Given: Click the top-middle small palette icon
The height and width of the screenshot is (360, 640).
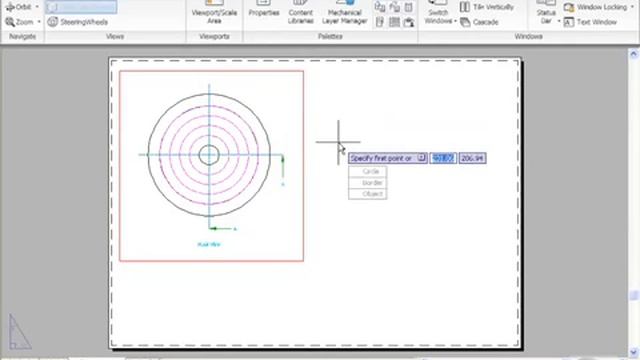Looking at the screenshot, I should tap(394, 7).
